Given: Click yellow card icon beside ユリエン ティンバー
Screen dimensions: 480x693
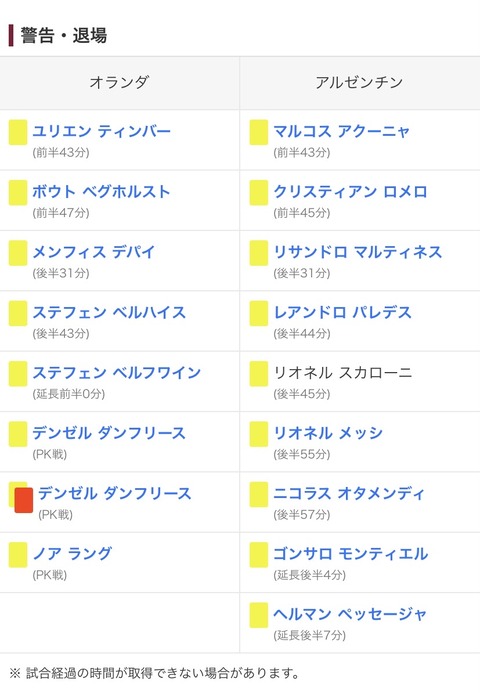Looking at the screenshot, I should point(18,132).
